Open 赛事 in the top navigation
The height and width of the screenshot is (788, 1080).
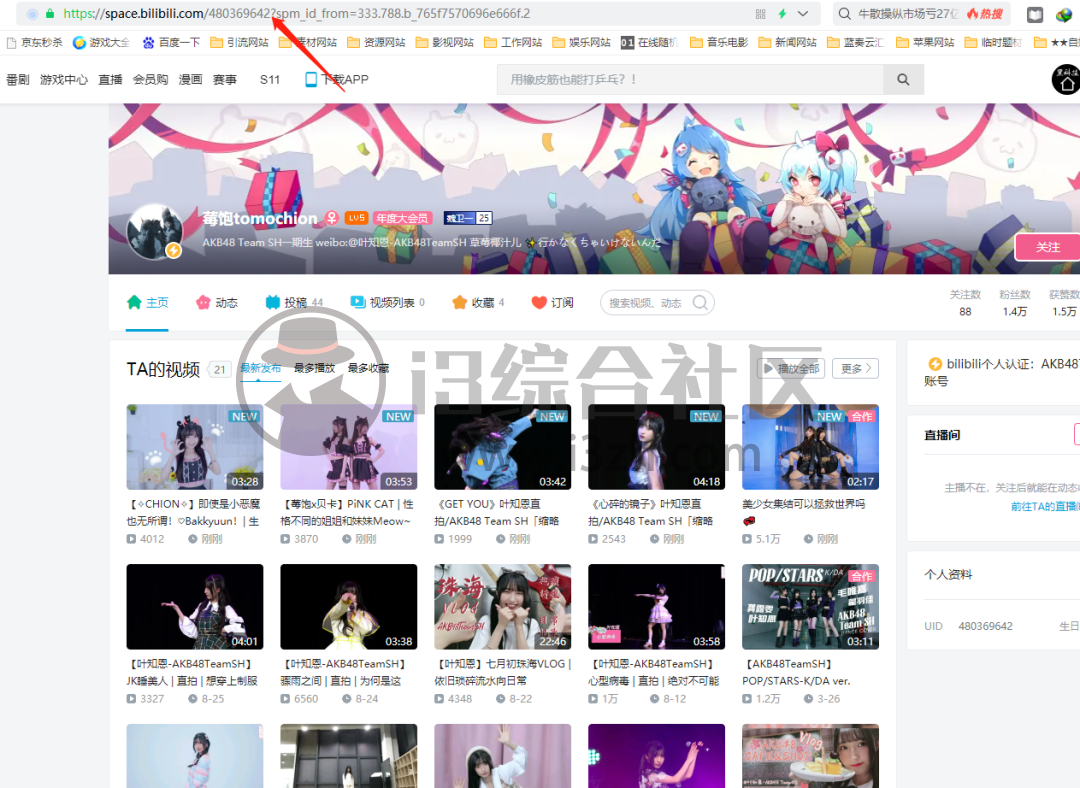point(225,80)
